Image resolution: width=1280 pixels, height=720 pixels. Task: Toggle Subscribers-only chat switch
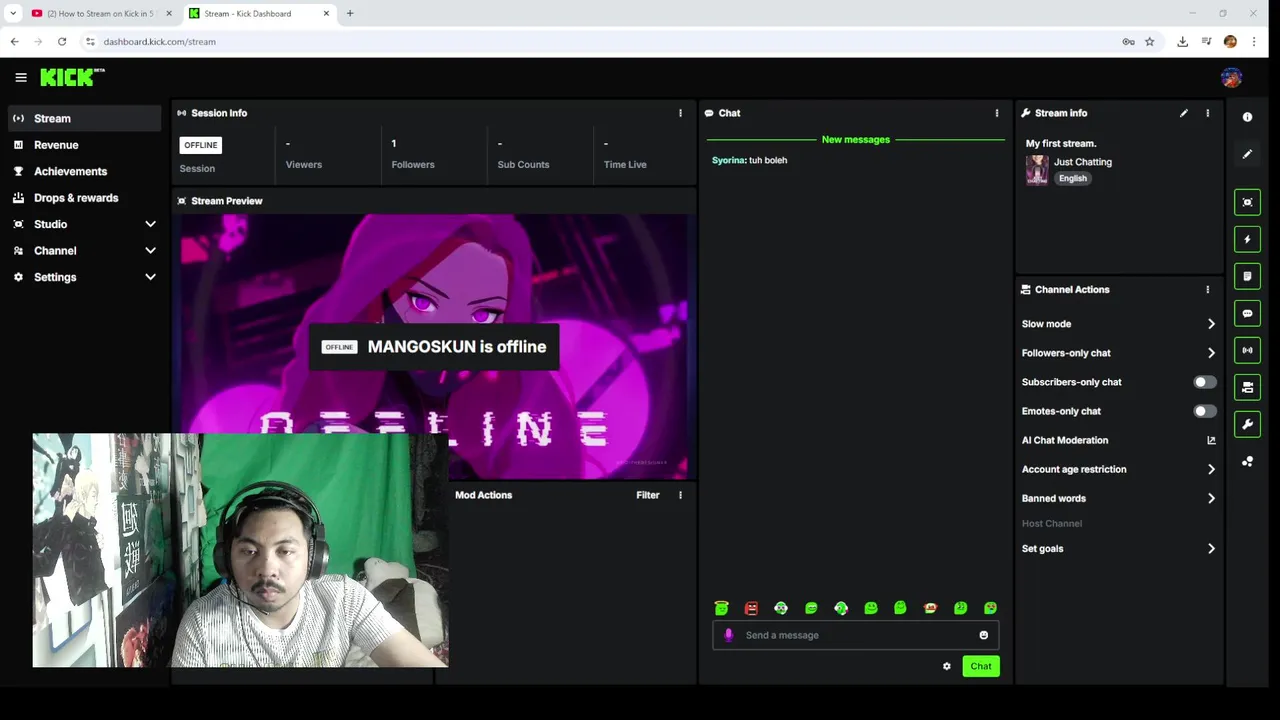coord(1205,382)
